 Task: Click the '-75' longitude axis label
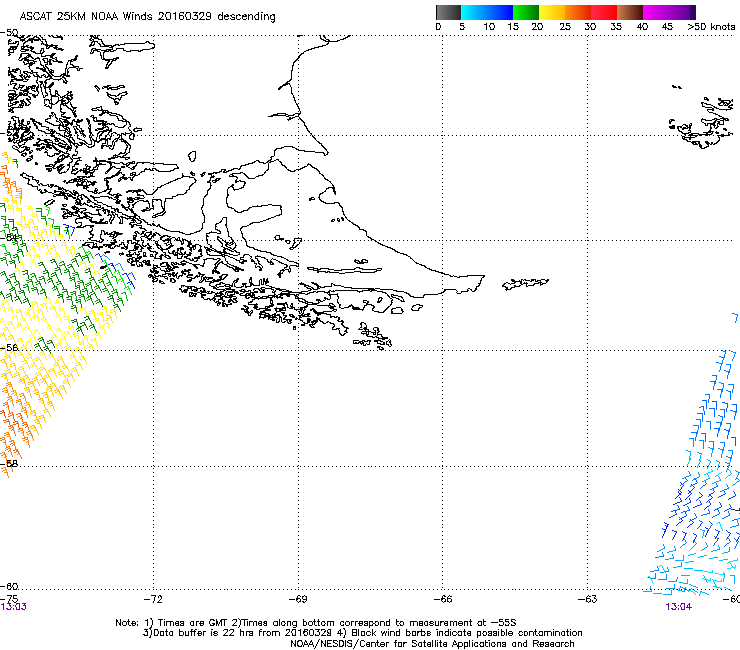(9, 599)
